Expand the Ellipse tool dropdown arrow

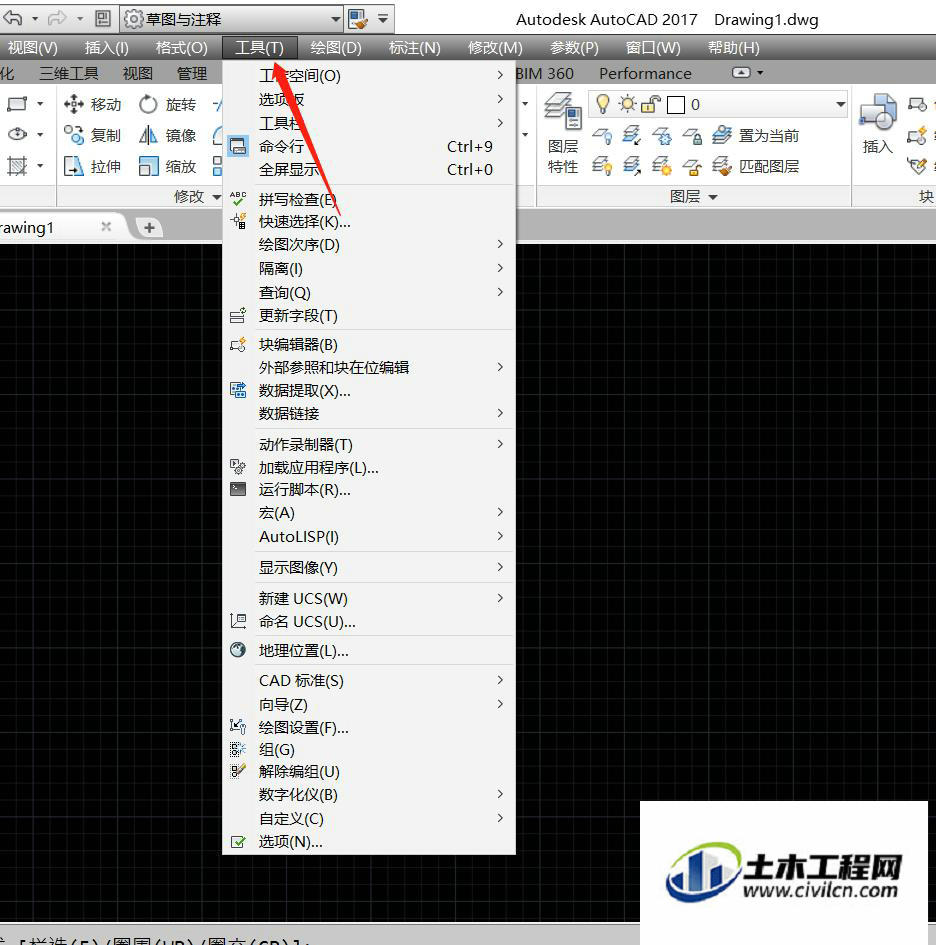[40, 134]
